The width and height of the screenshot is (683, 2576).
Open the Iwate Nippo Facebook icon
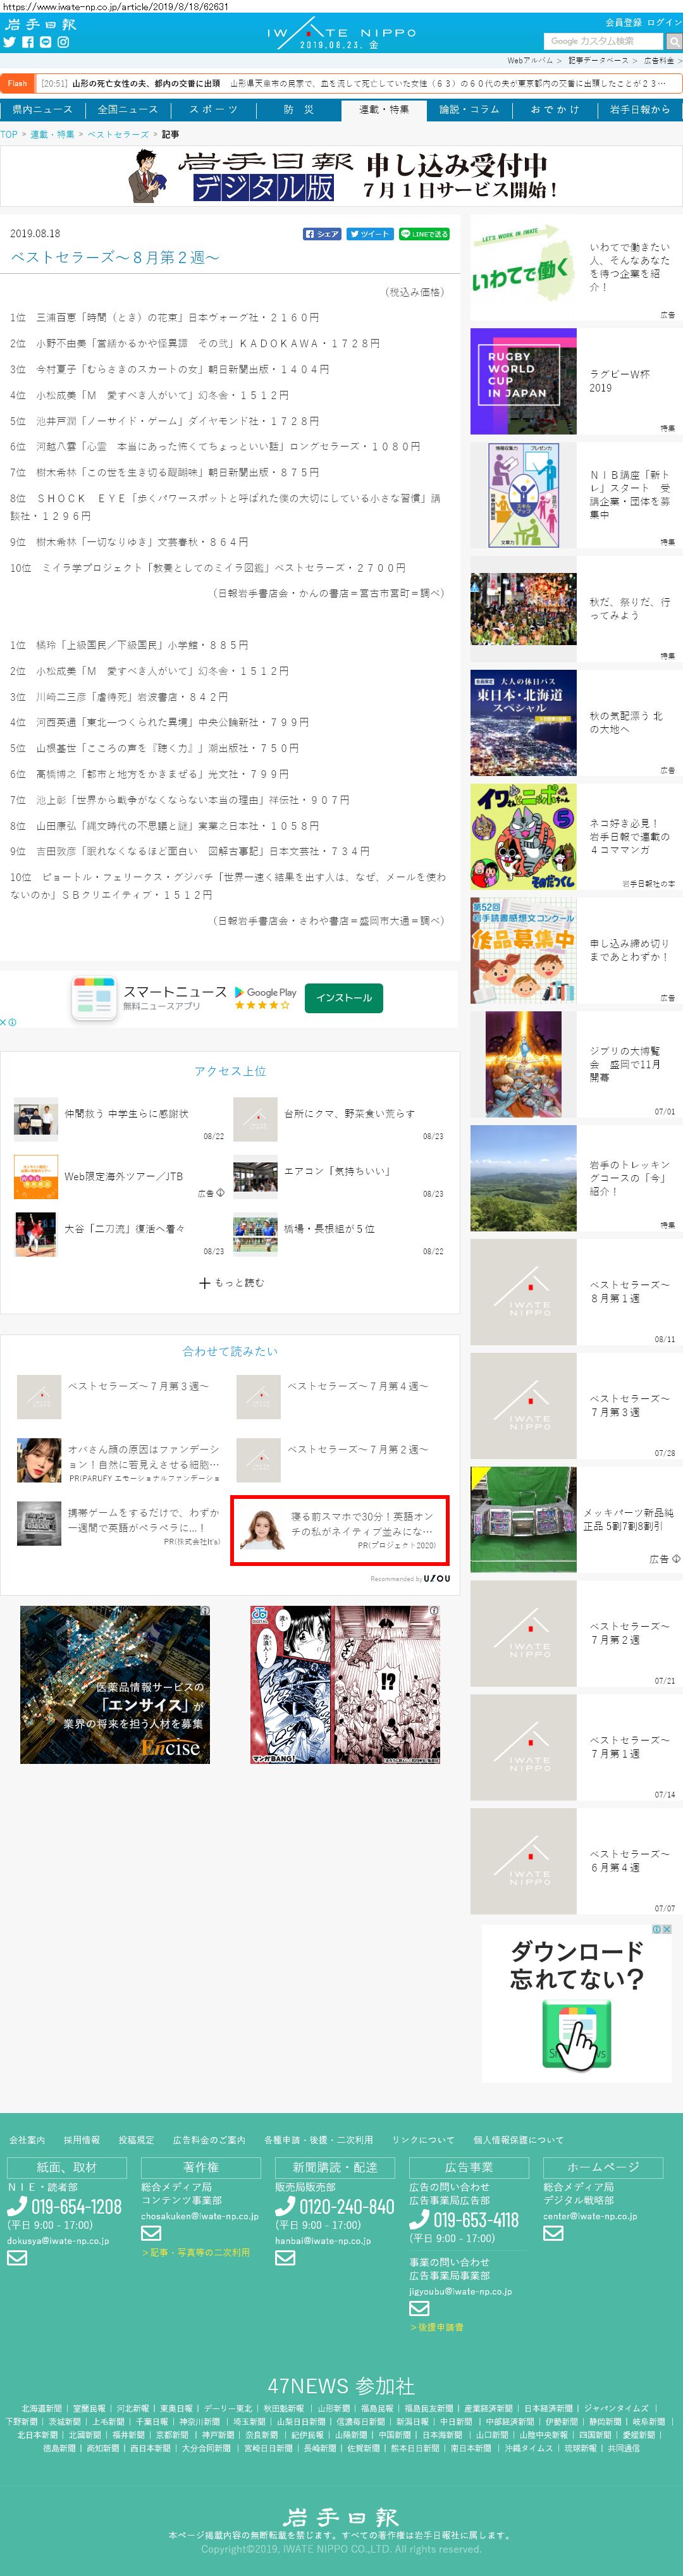(28, 42)
